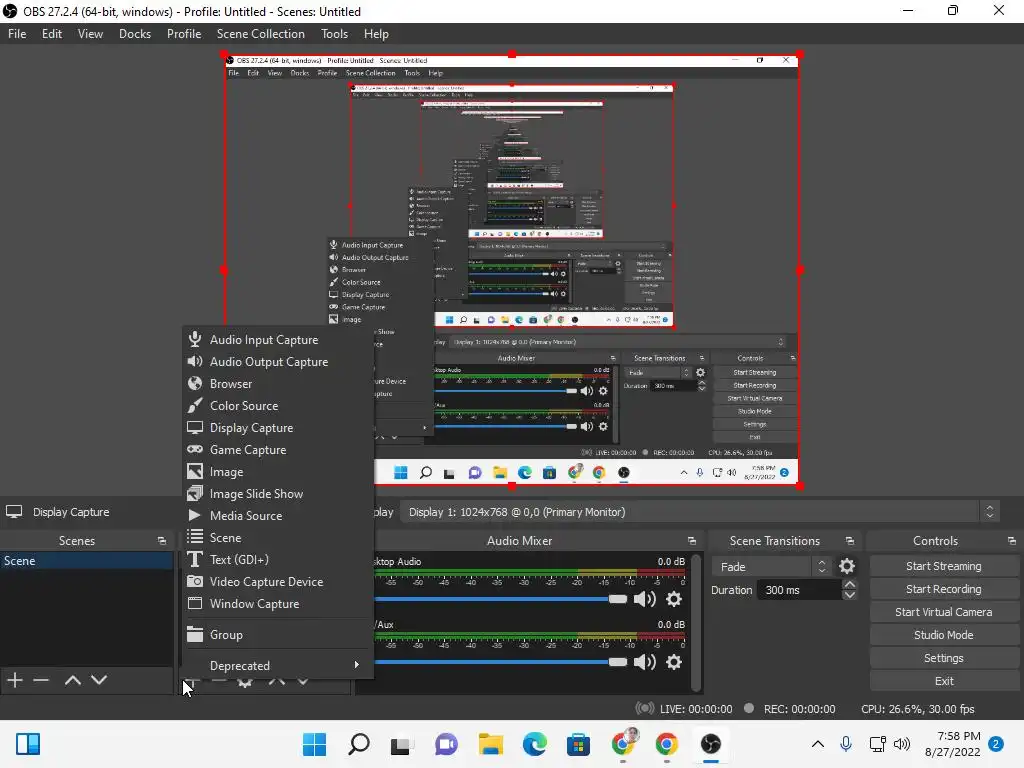
Task: Click Start Recording button
Action: coord(944,589)
